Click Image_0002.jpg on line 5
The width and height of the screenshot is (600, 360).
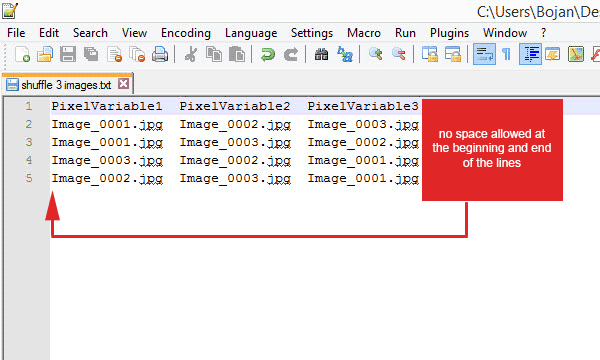click(x=107, y=178)
